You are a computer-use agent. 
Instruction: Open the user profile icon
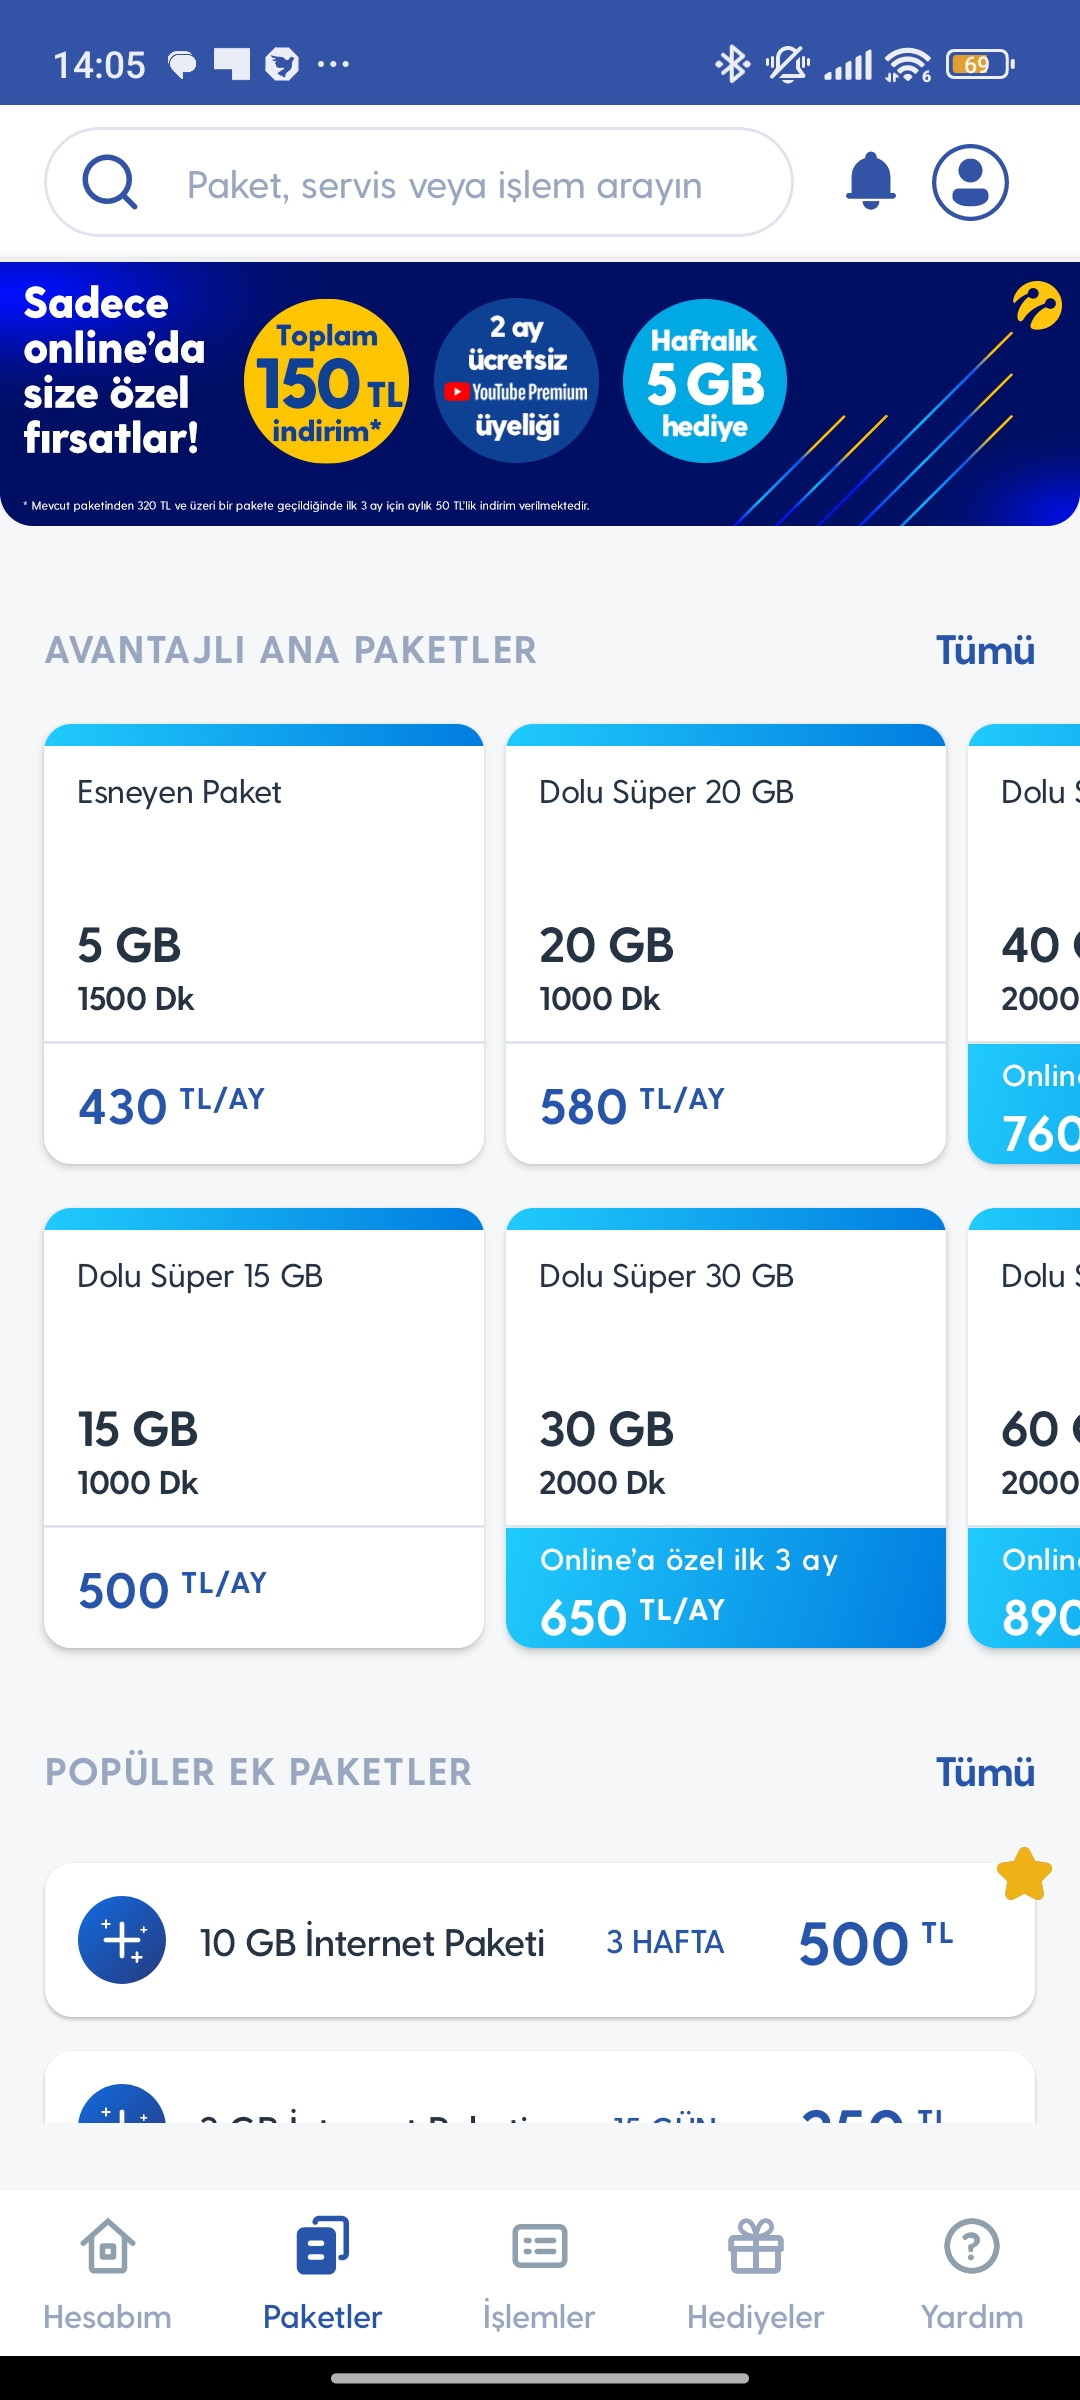[x=970, y=182]
